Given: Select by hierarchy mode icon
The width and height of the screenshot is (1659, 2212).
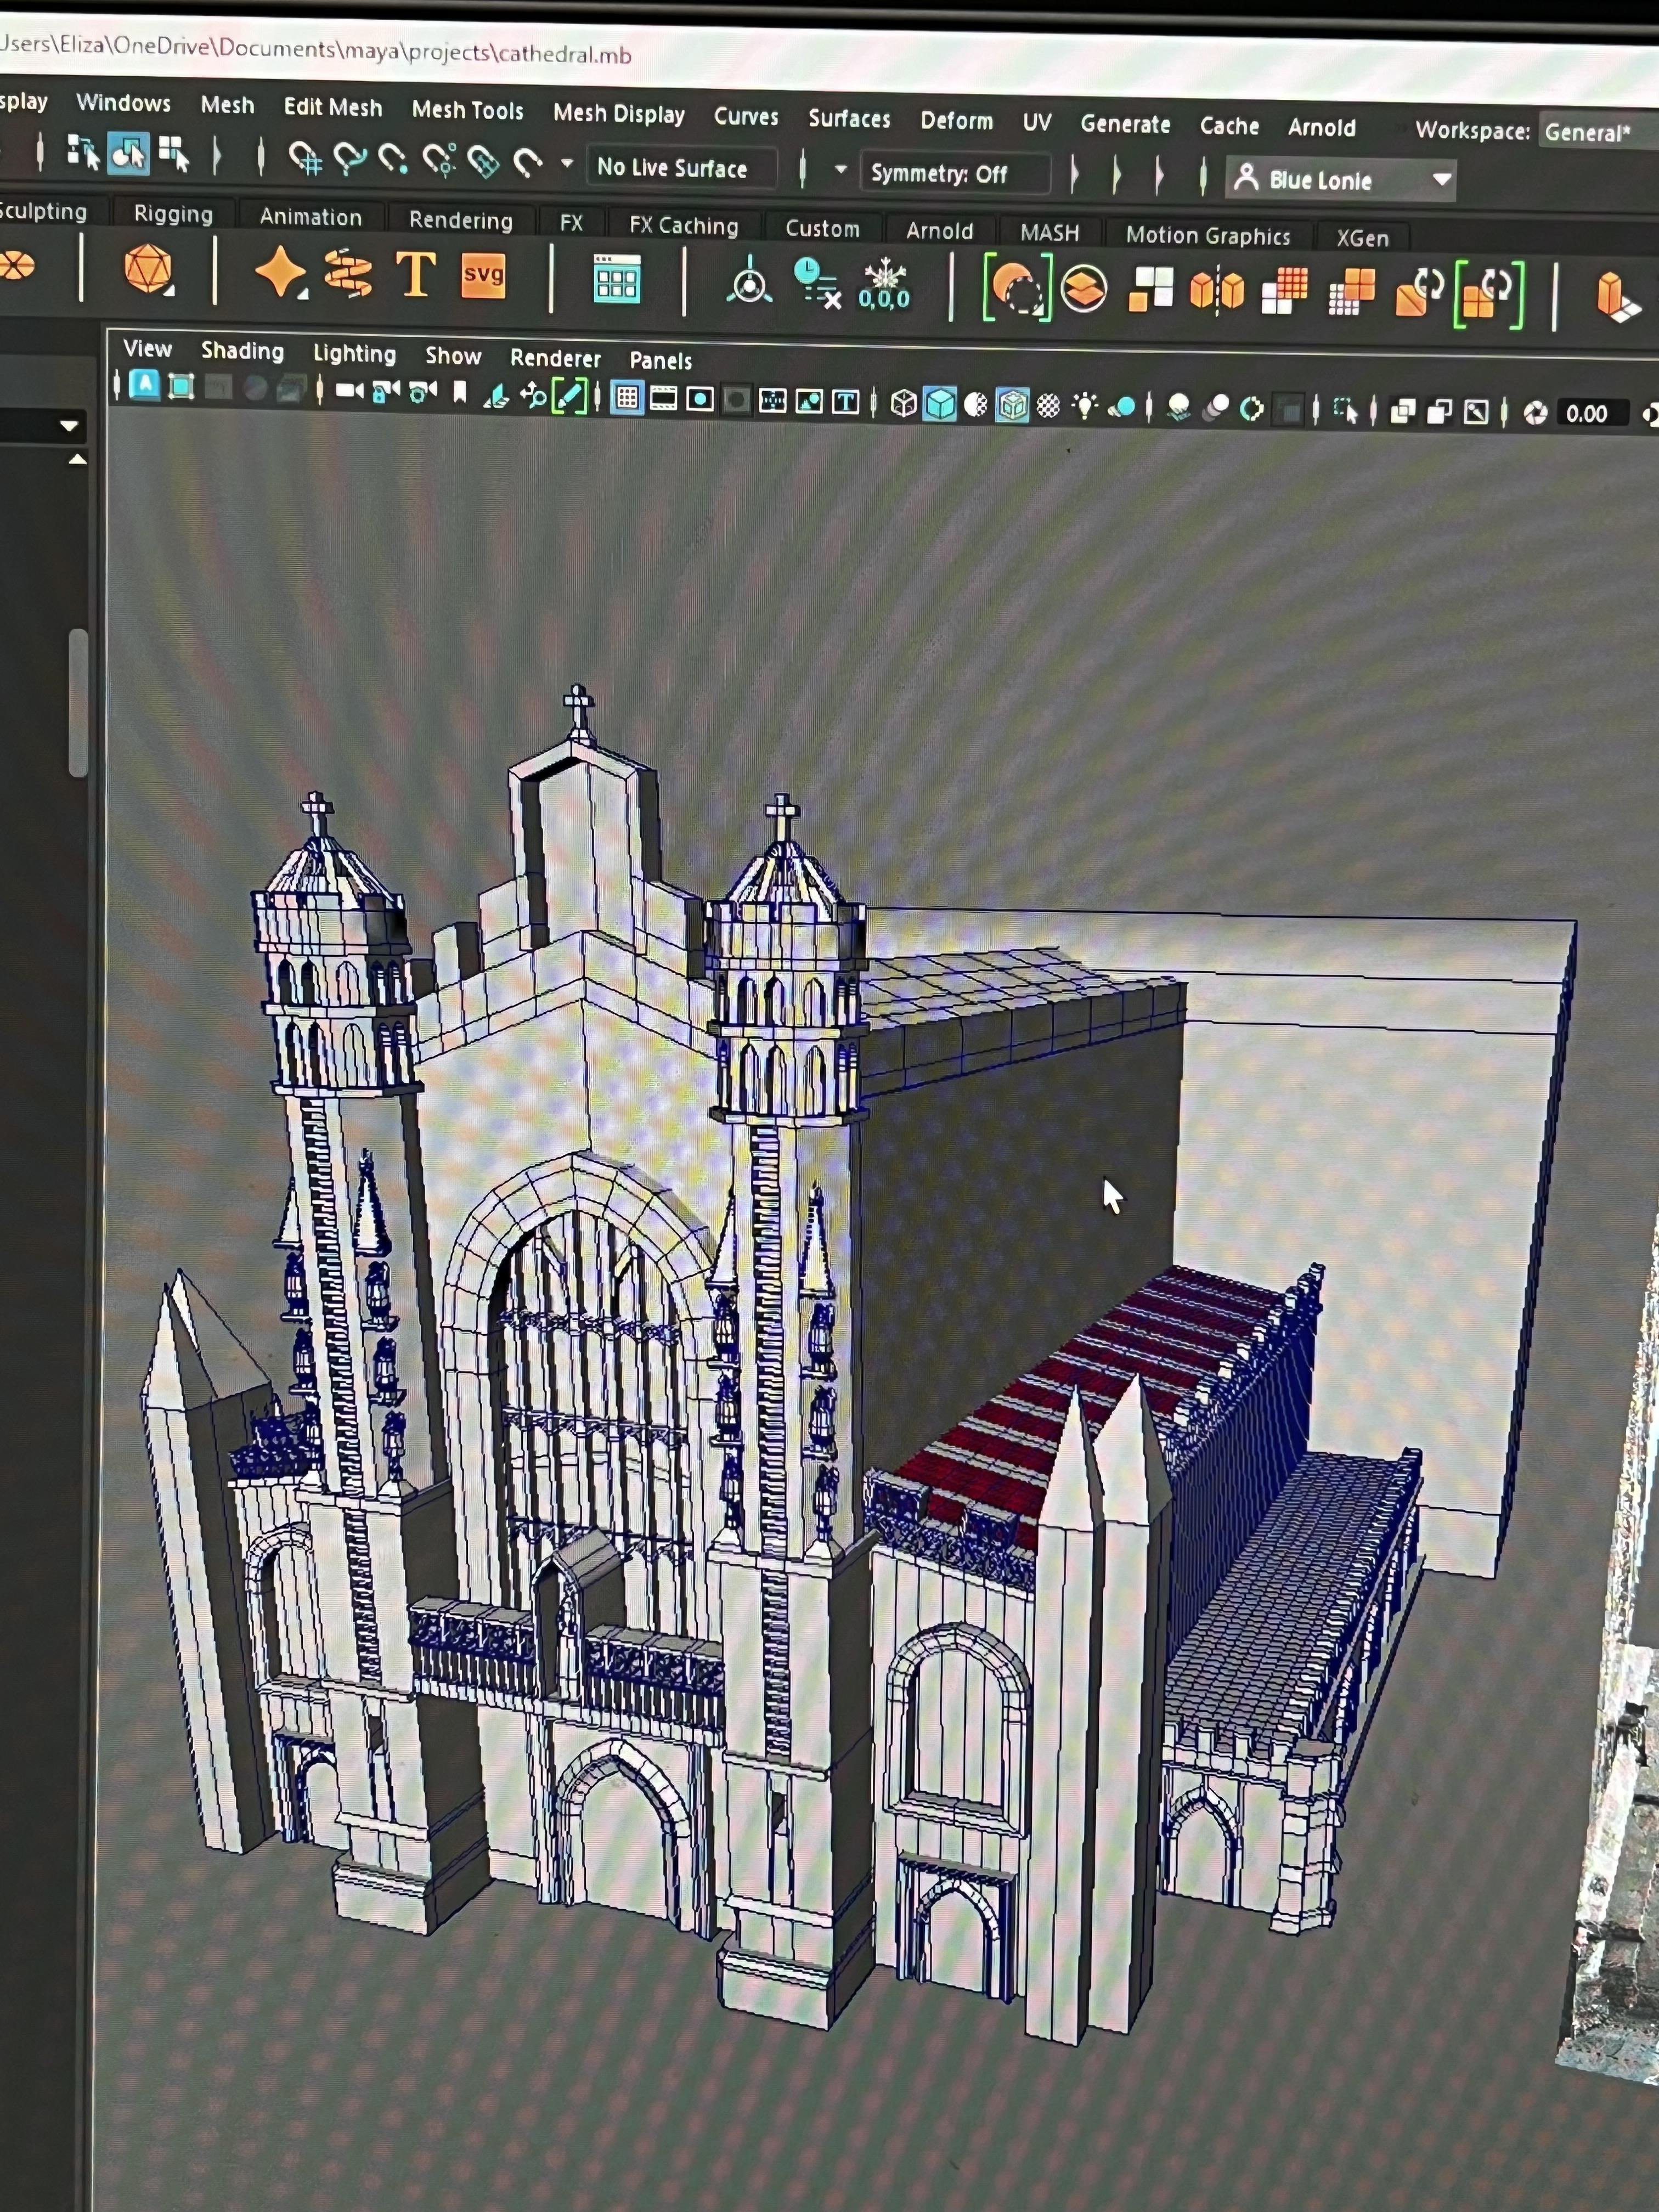Looking at the screenshot, I should [83, 152].
